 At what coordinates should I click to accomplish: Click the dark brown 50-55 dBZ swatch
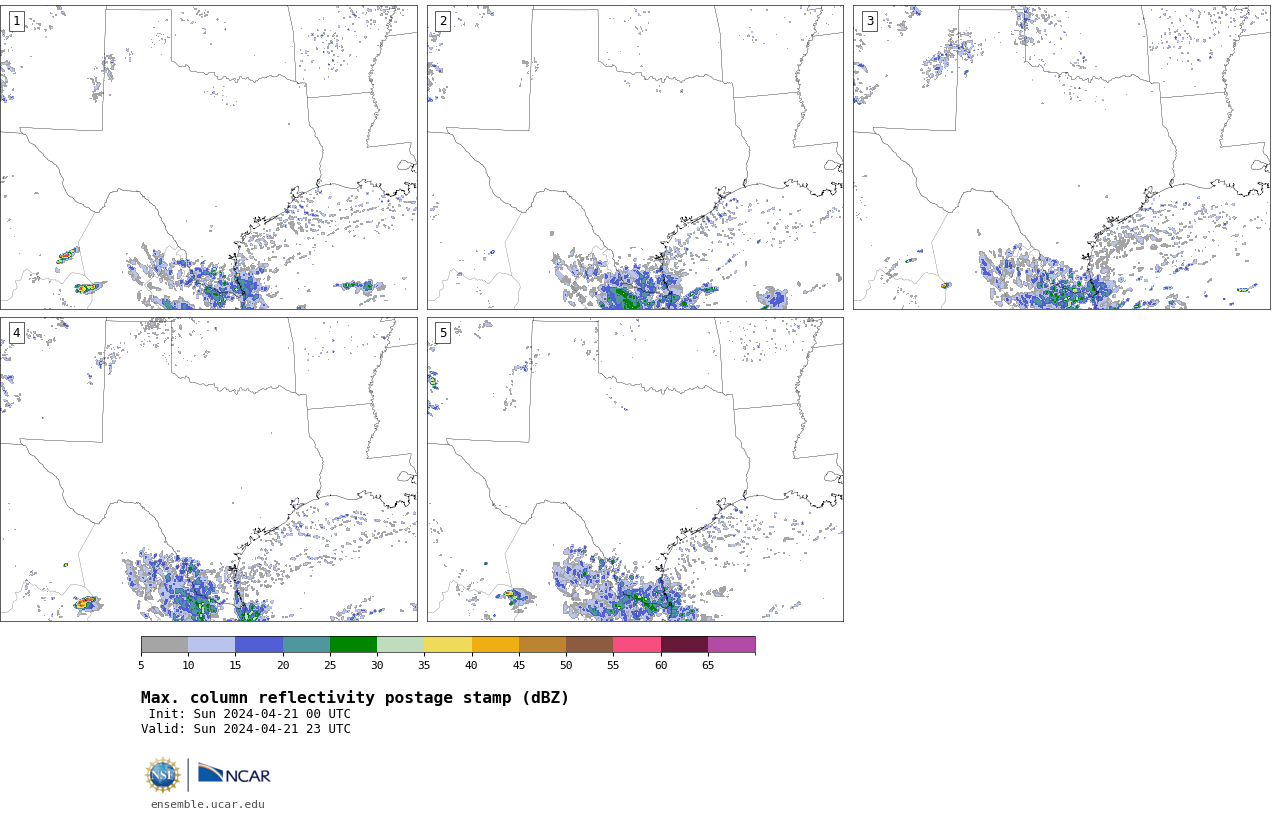click(590, 645)
